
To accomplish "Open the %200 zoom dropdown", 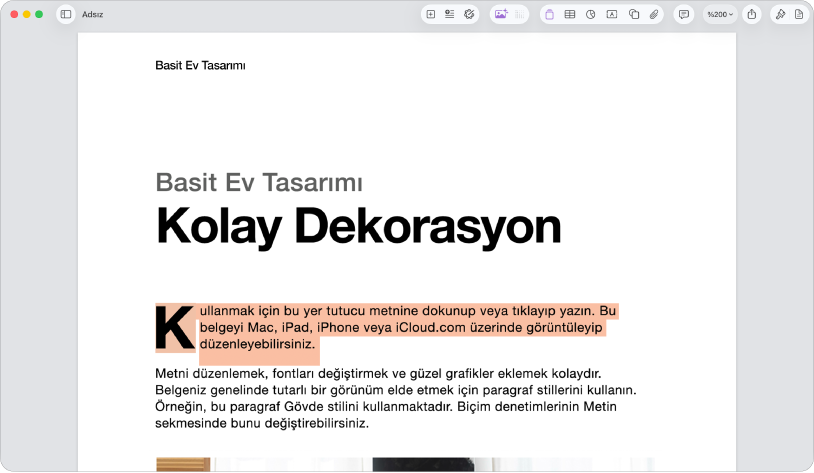I will [x=721, y=15].
